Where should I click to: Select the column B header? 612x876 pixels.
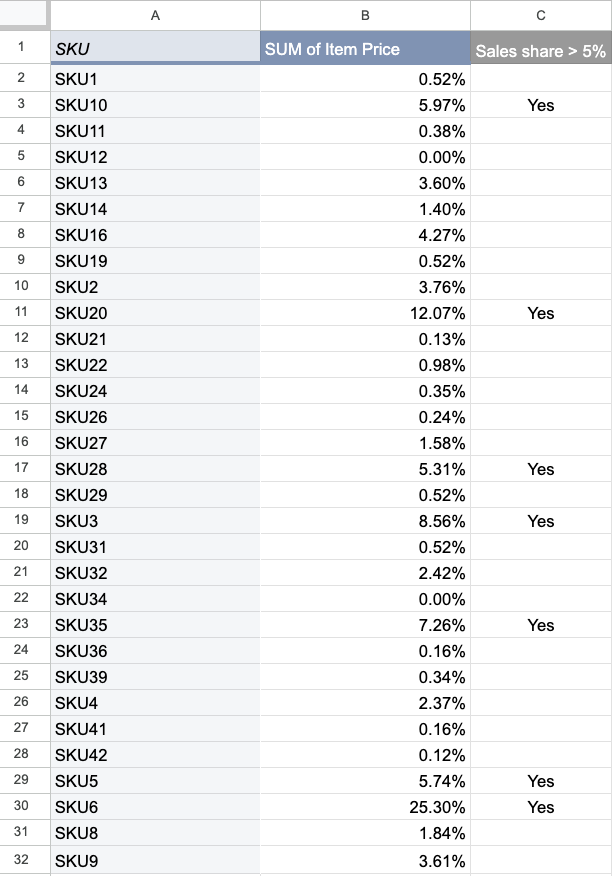coord(365,16)
